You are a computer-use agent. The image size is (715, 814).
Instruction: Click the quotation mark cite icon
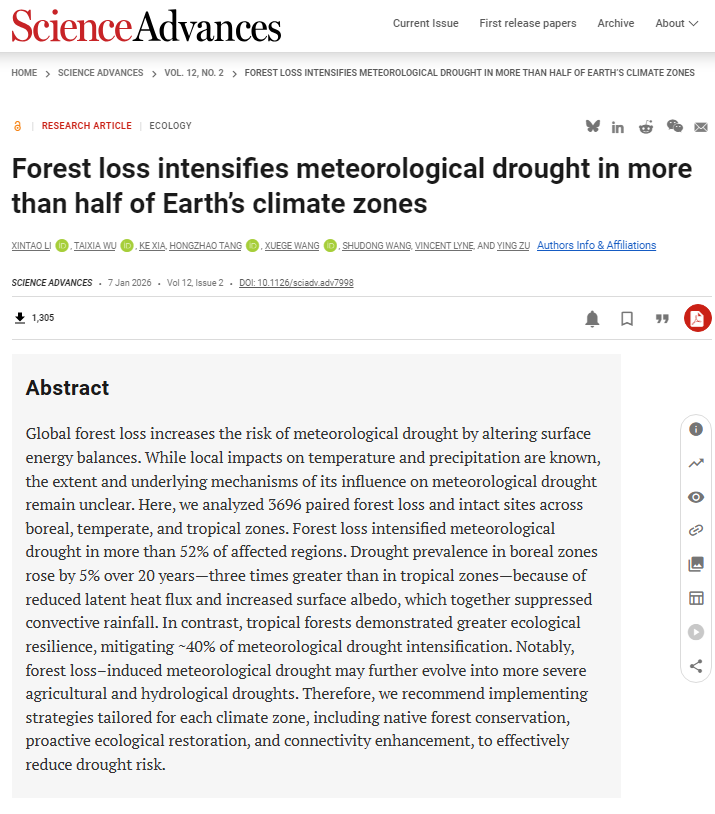pyautogui.click(x=661, y=319)
